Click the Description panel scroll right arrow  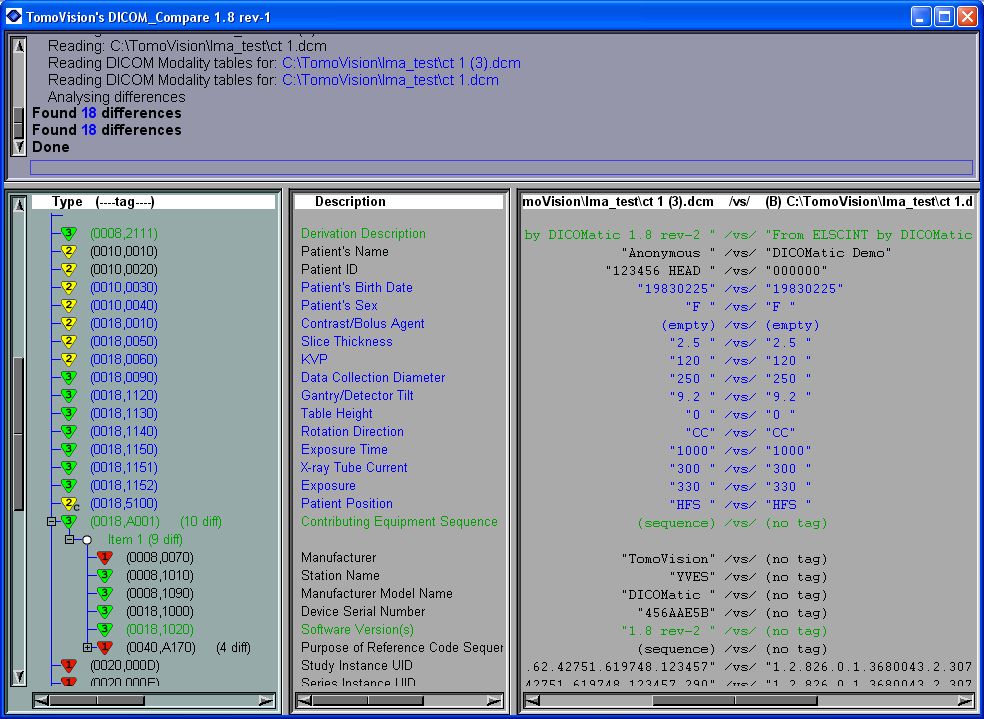[495, 701]
